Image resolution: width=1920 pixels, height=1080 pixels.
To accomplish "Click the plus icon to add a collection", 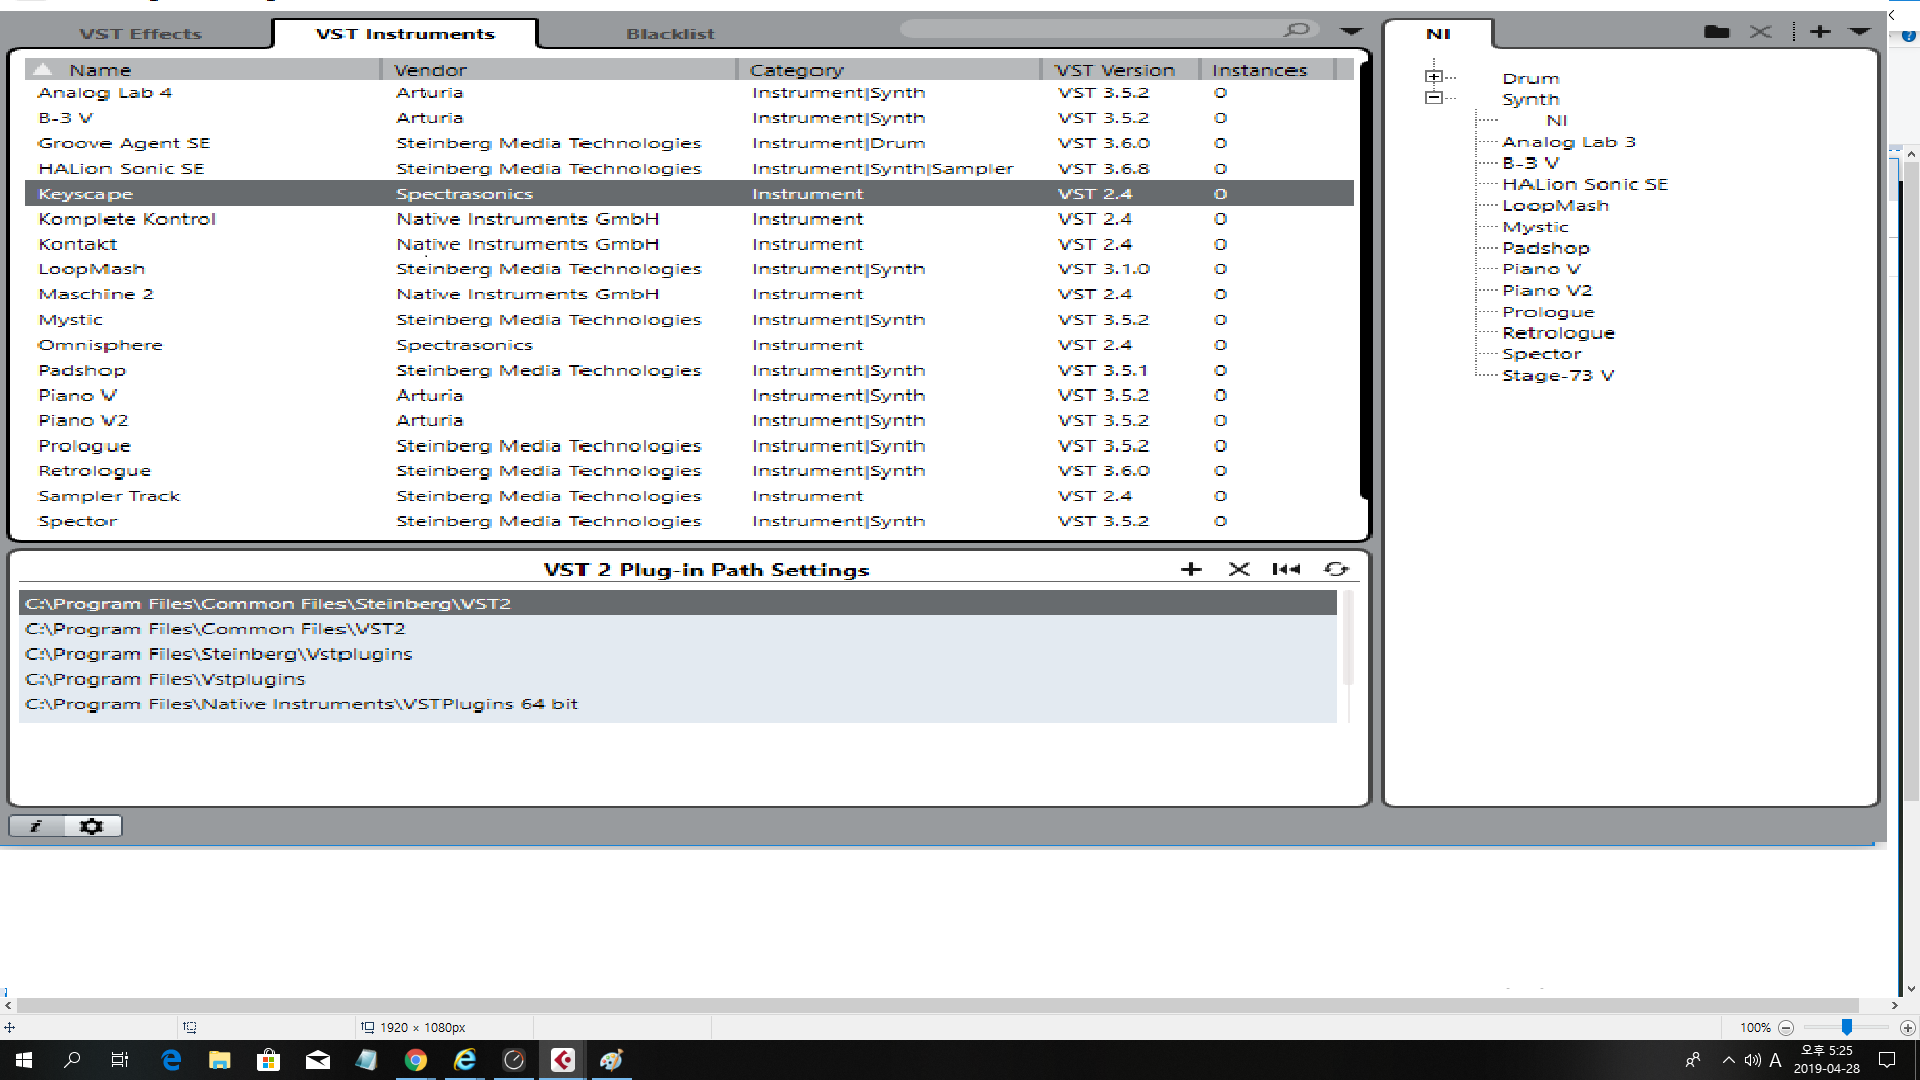I will pos(1820,32).
